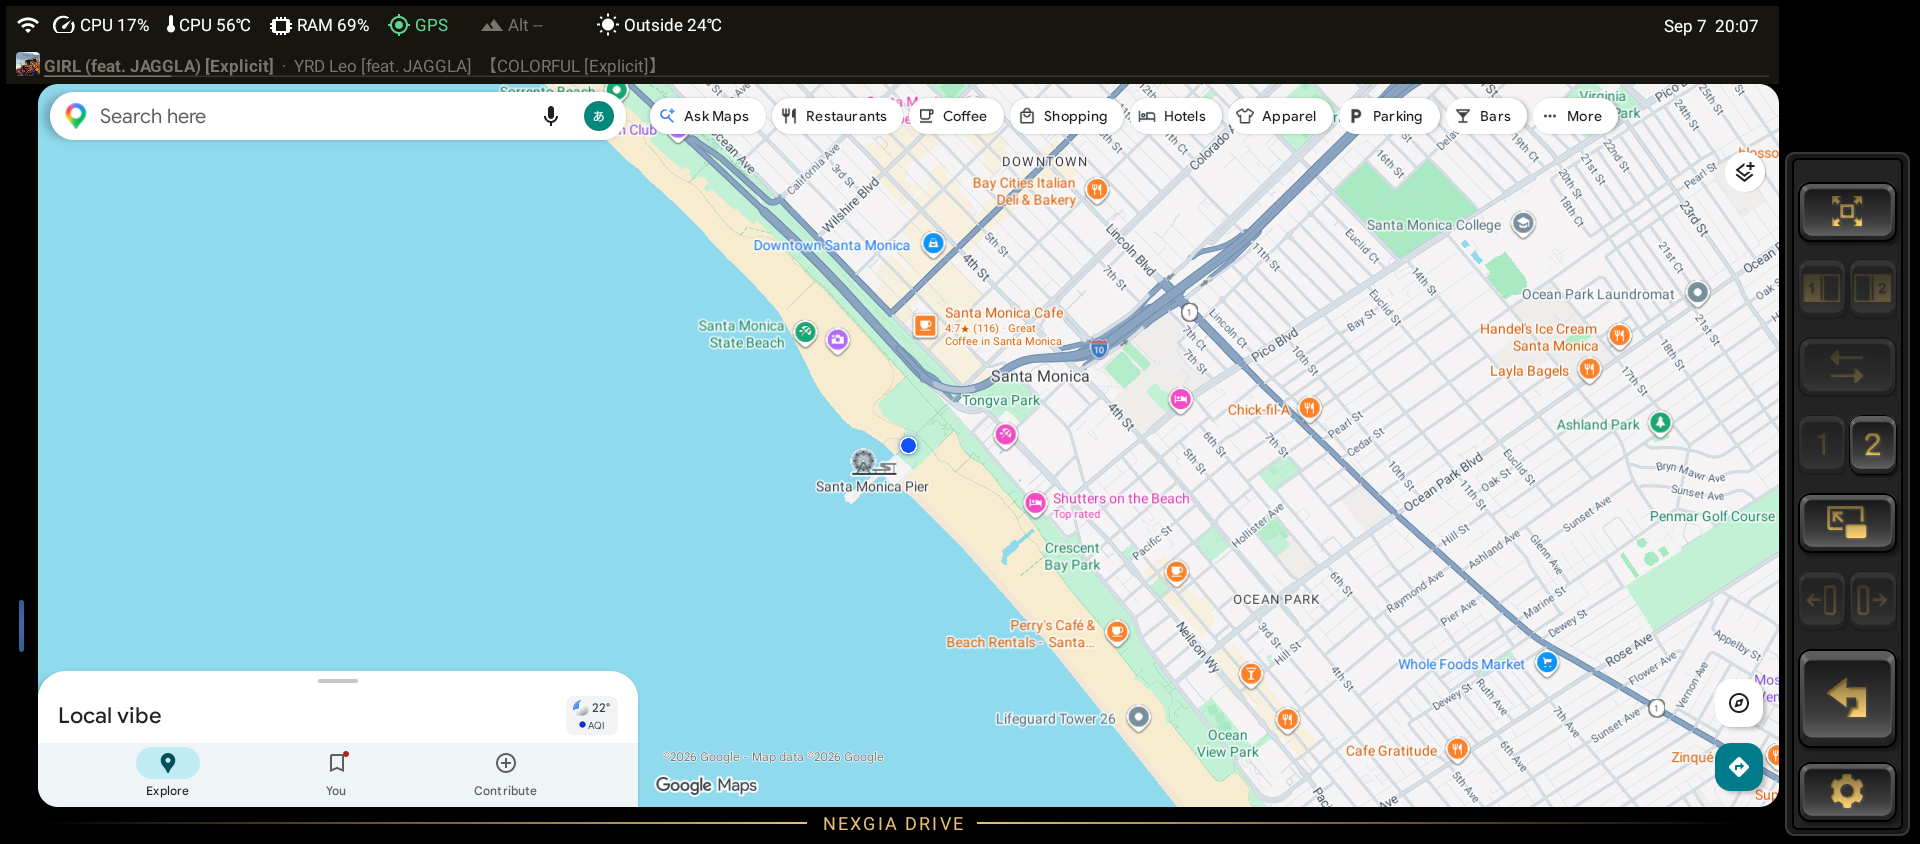The height and width of the screenshot is (844, 1920).
Task: Click move-right arrow icon in side panel
Action: pos(1872,600)
